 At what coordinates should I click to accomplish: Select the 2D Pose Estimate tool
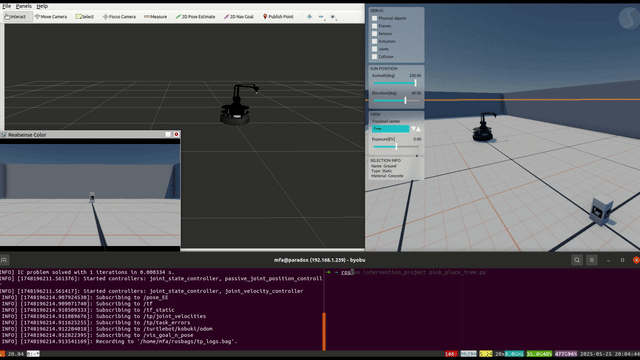[x=196, y=17]
